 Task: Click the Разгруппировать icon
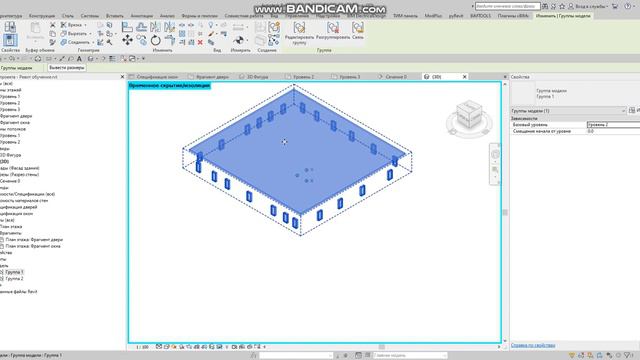[x=333, y=28]
